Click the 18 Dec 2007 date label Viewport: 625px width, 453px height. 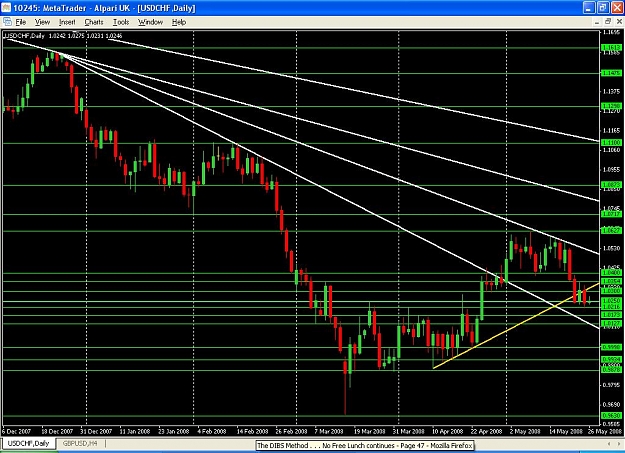coord(57,431)
